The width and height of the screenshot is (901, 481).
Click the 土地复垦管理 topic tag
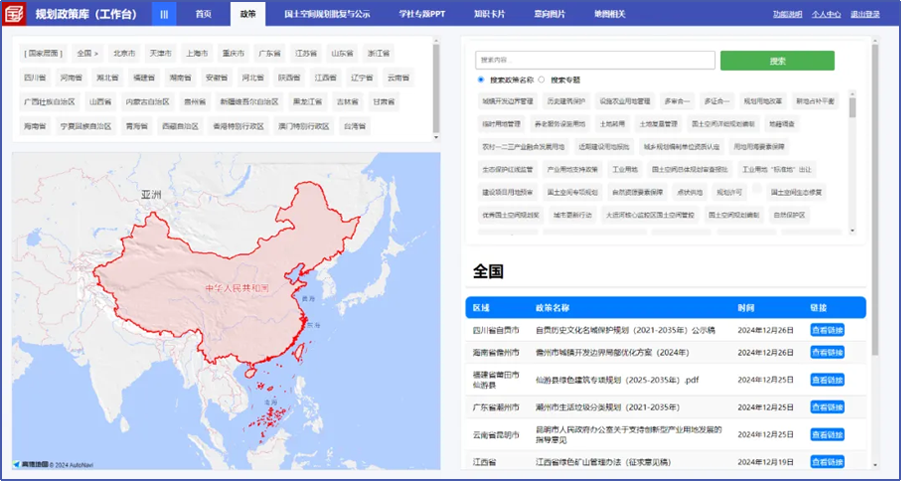coord(659,124)
